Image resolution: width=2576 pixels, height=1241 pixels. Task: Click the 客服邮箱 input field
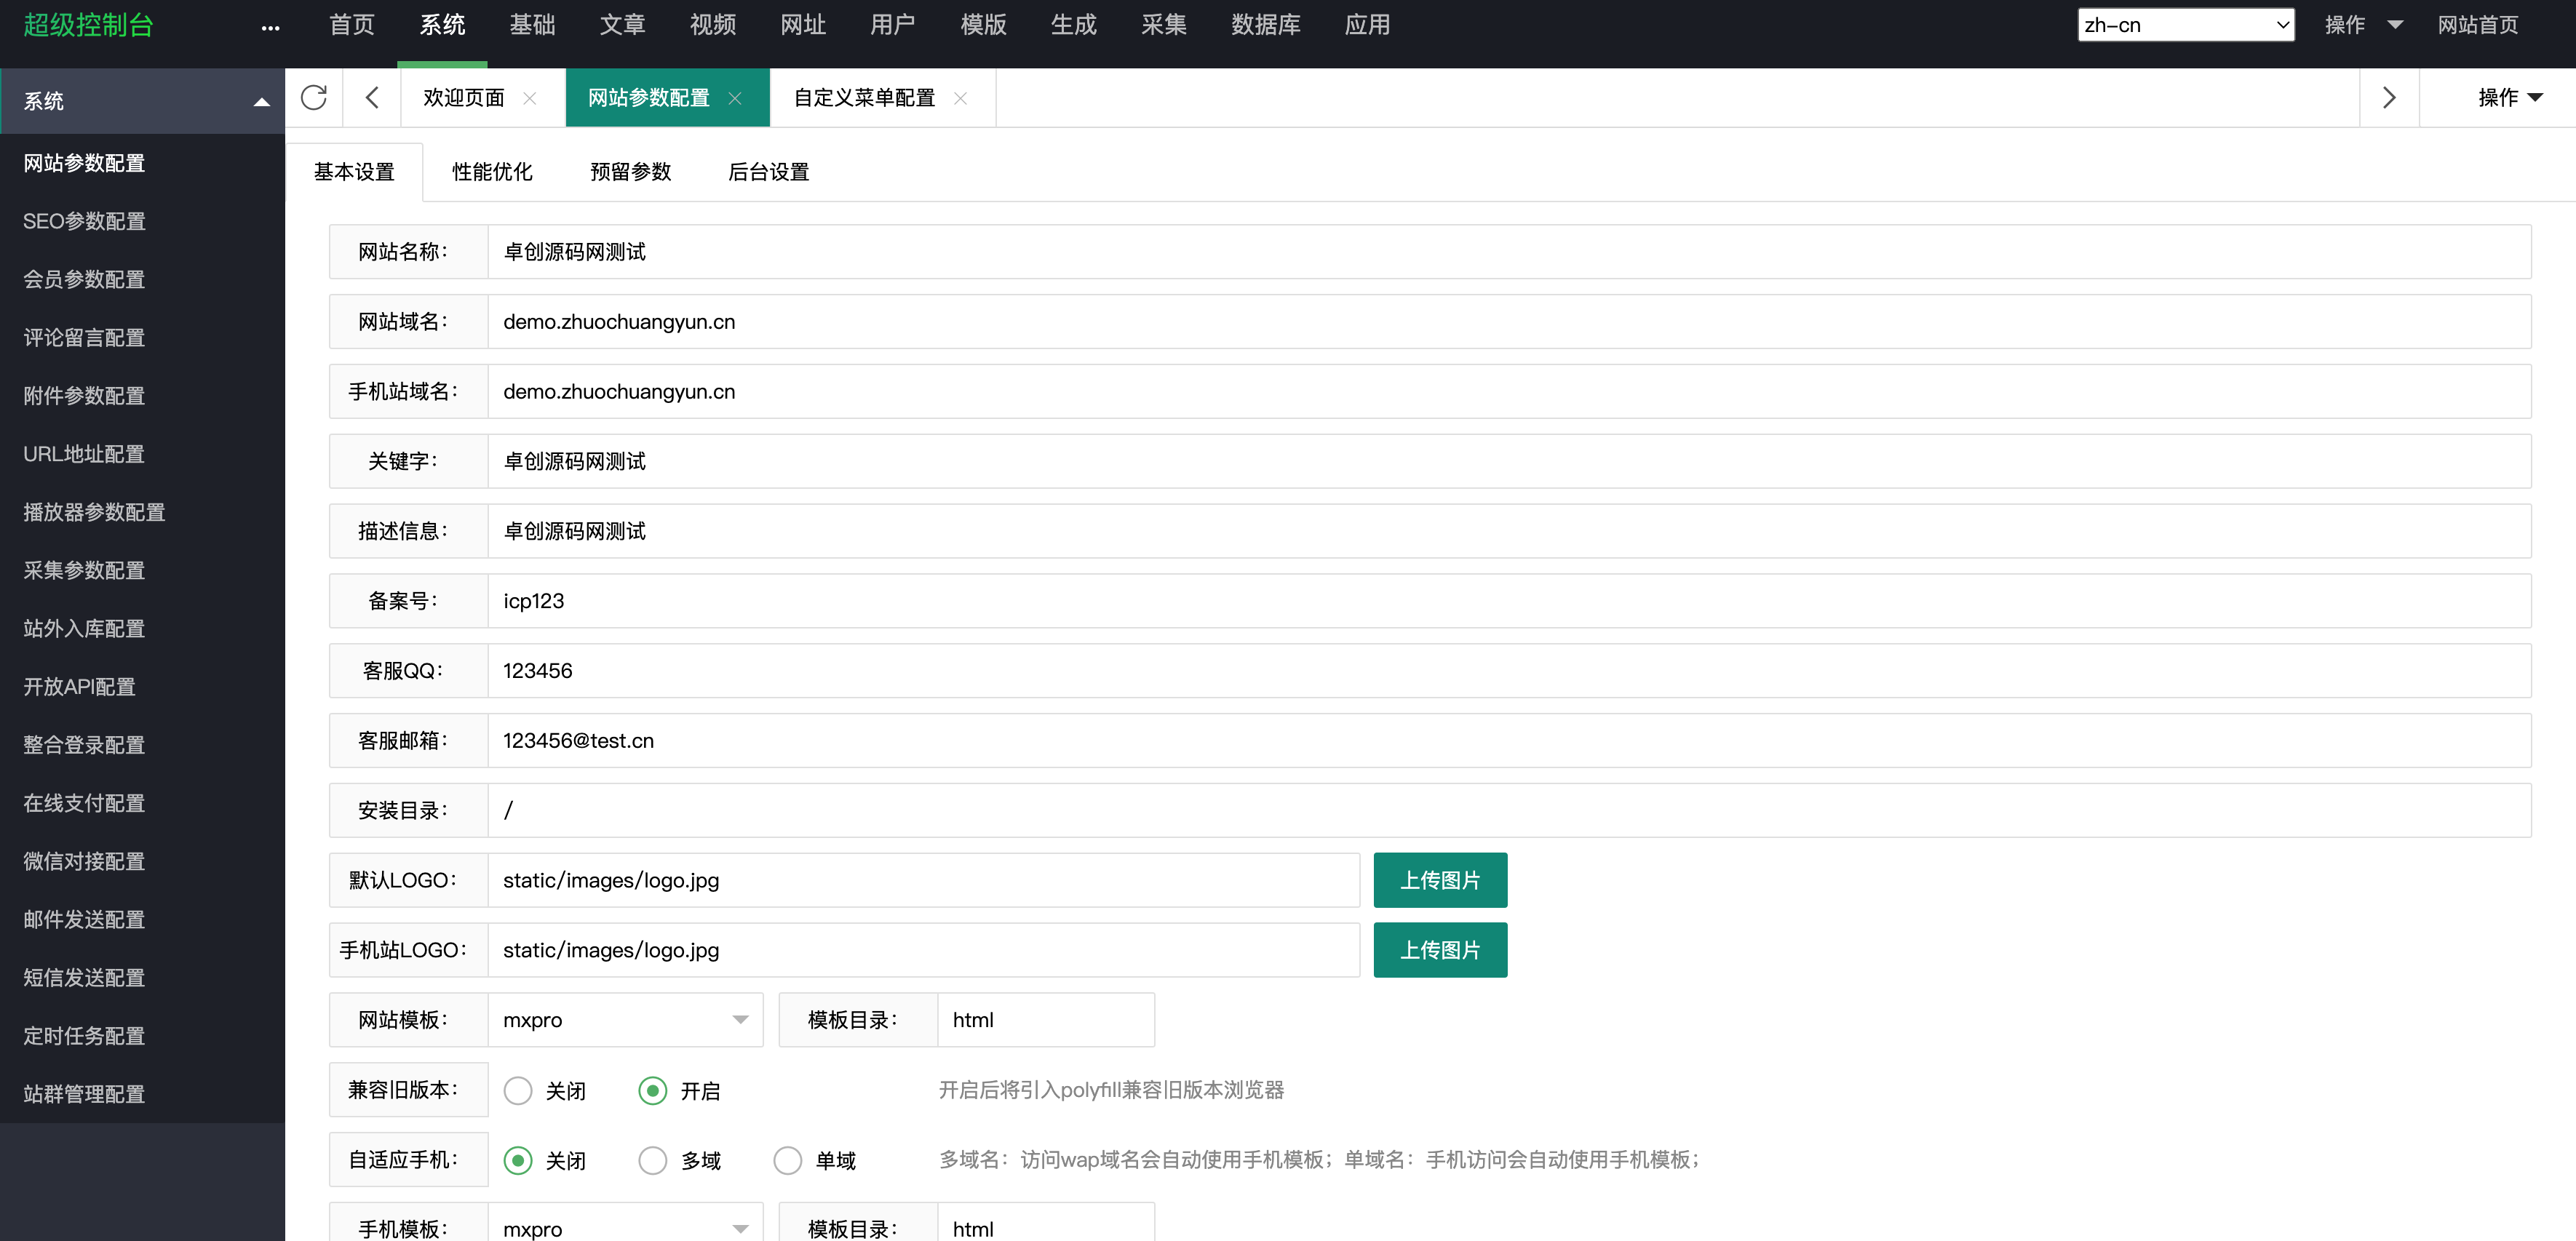point(1509,741)
